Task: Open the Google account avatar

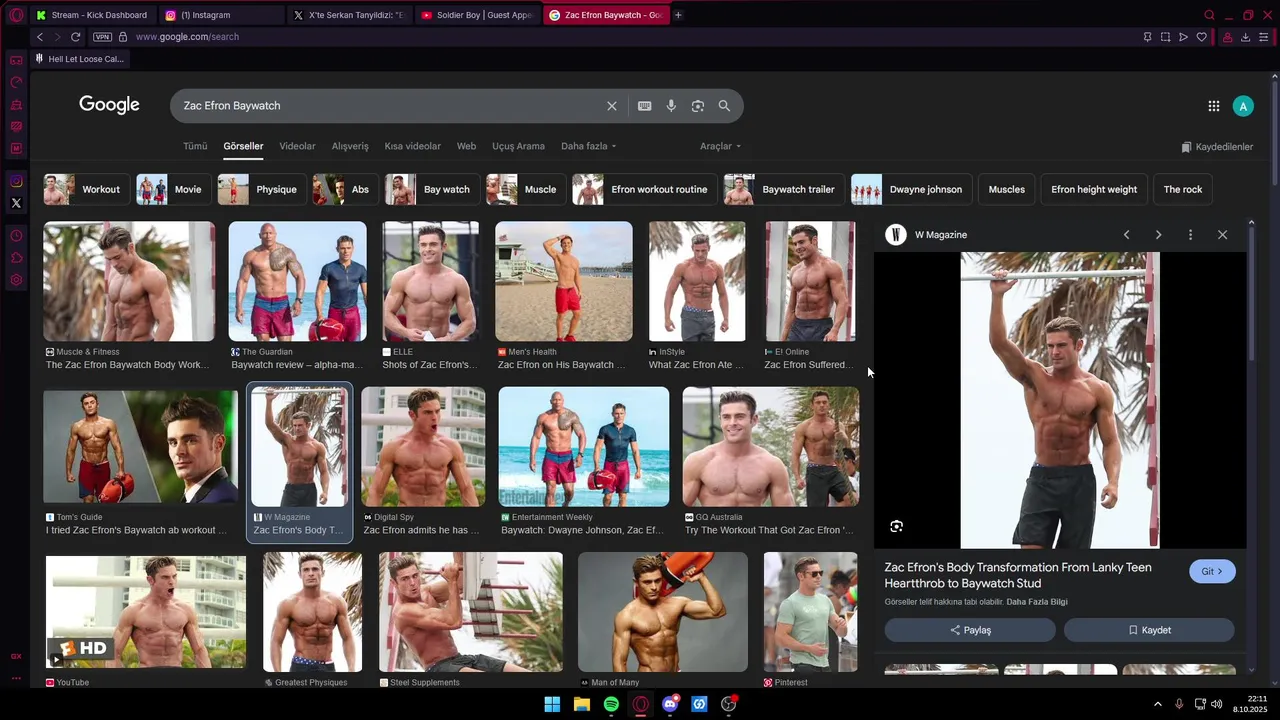Action: [x=1243, y=106]
